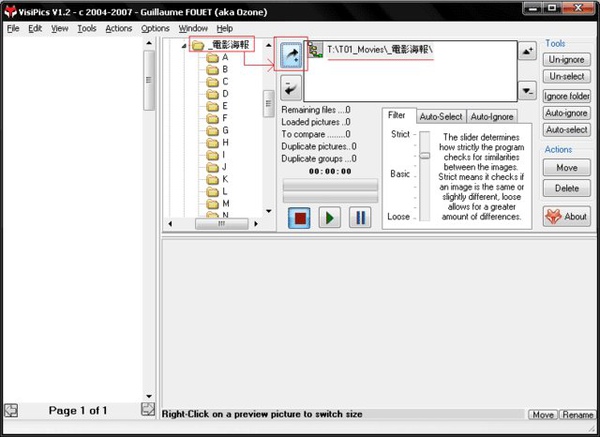Click the Un-select button
The image size is (600, 437).
tap(566, 77)
